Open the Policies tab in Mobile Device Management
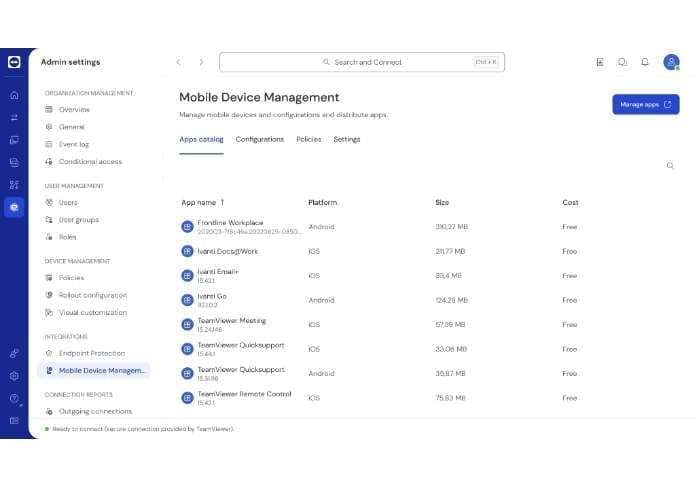Image resolution: width=696 pixels, height=487 pixels. tap(308, 139)
